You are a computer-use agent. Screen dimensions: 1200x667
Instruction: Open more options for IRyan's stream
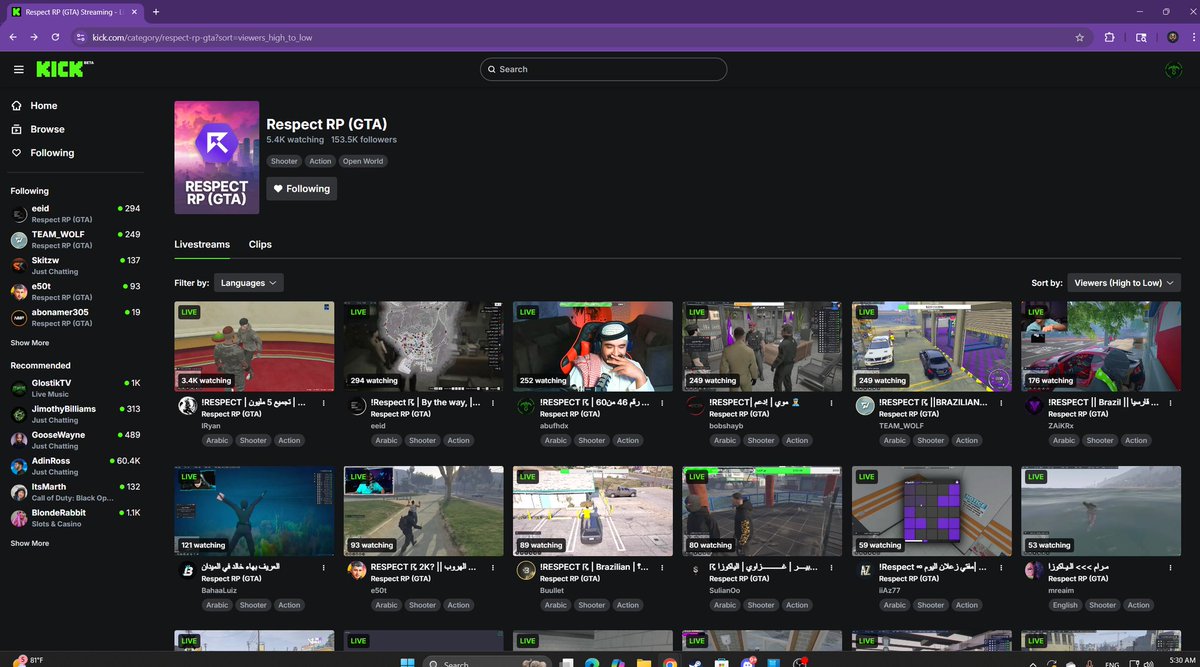pos(323,402)
